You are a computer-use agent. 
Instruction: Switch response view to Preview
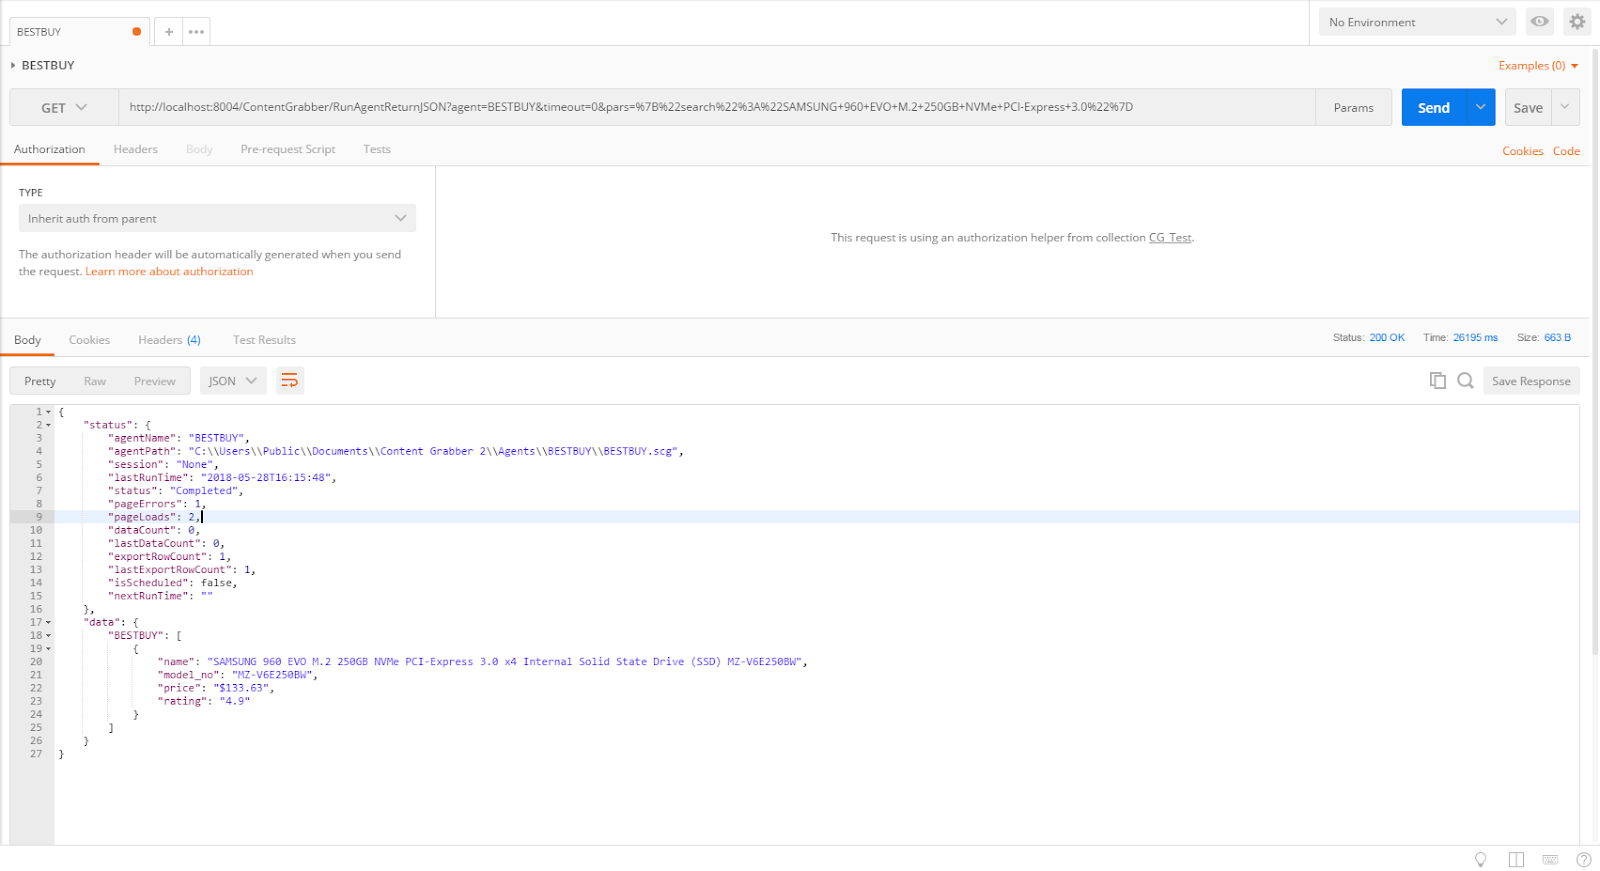coord(154,381)
